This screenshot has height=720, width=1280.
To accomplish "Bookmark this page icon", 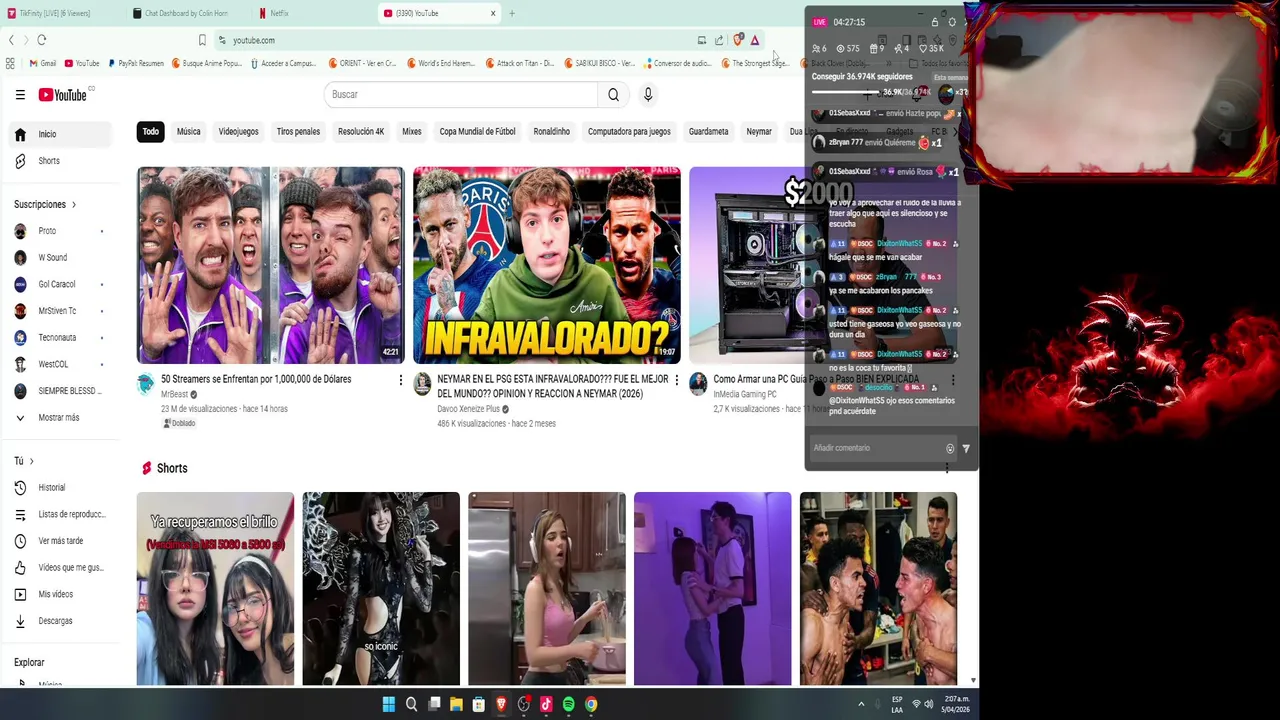I will click(202, 40).
